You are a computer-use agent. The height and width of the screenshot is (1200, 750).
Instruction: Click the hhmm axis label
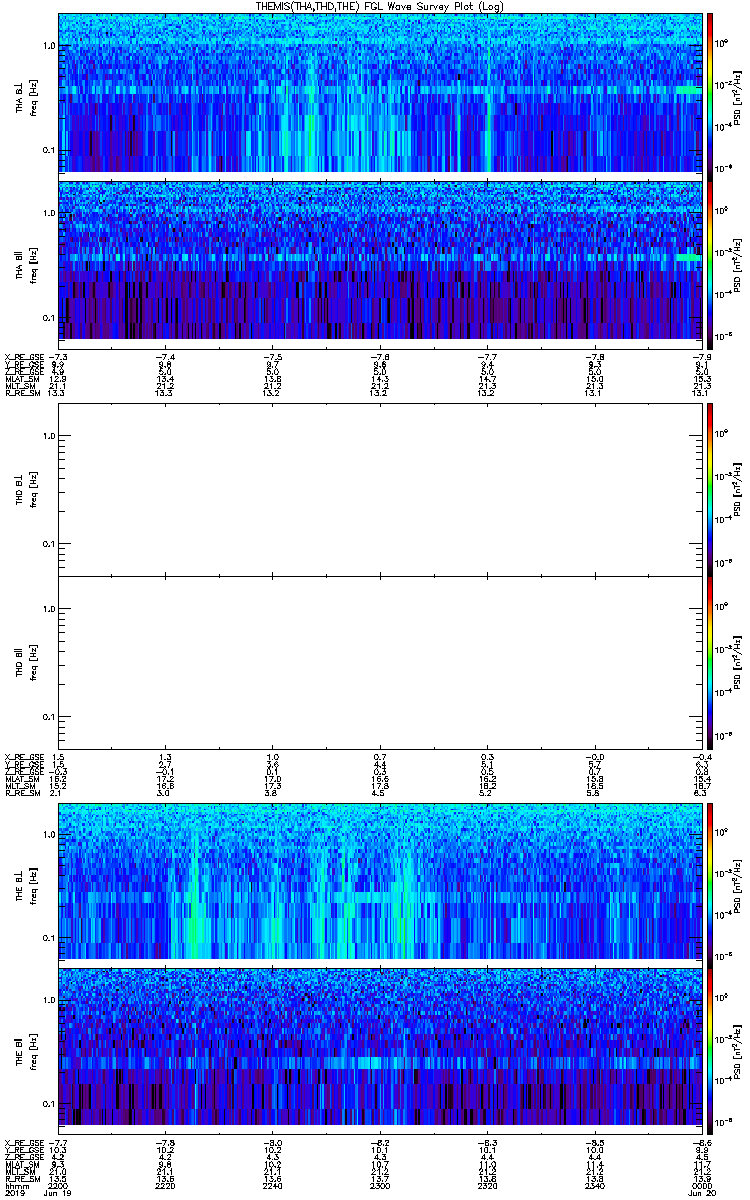click(16, 1184)
